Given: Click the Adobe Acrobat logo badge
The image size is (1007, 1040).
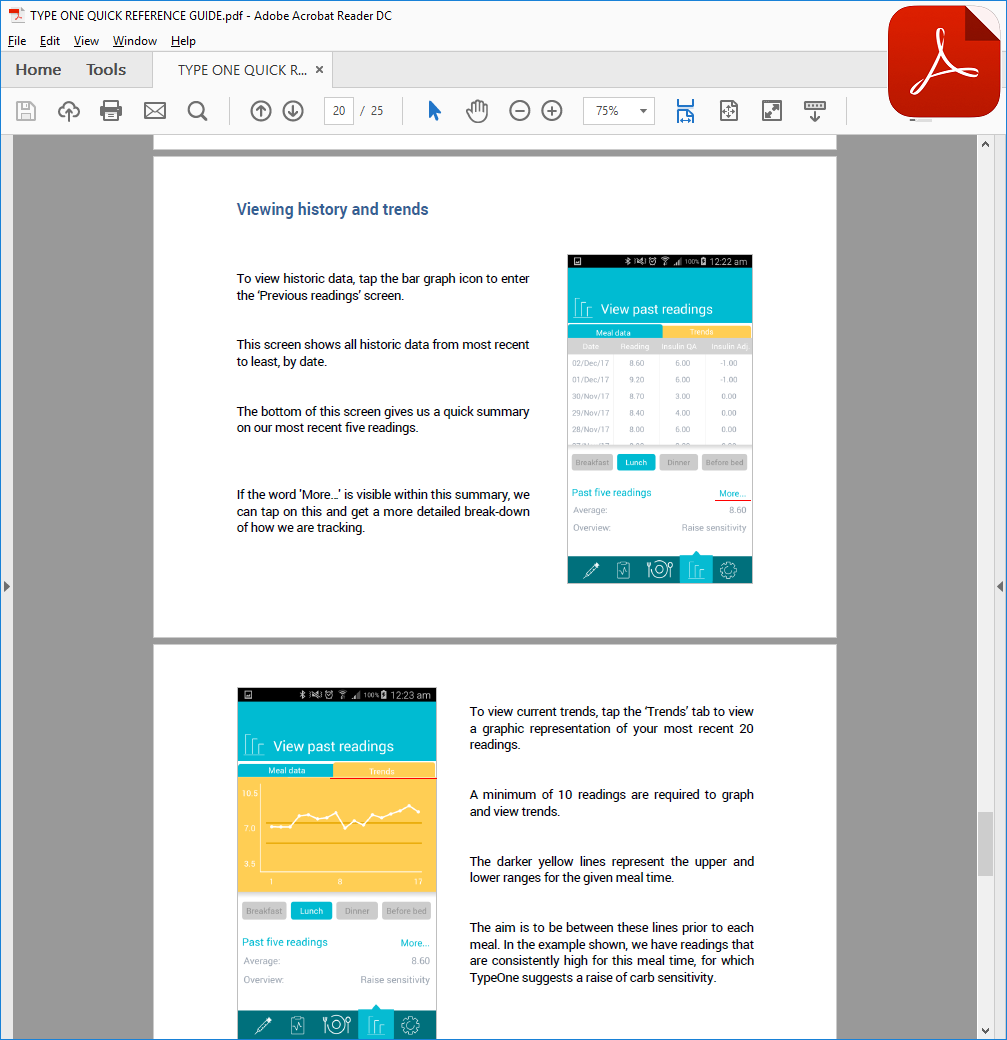Looking at the screenshot, I should click(x=943, y=61).
